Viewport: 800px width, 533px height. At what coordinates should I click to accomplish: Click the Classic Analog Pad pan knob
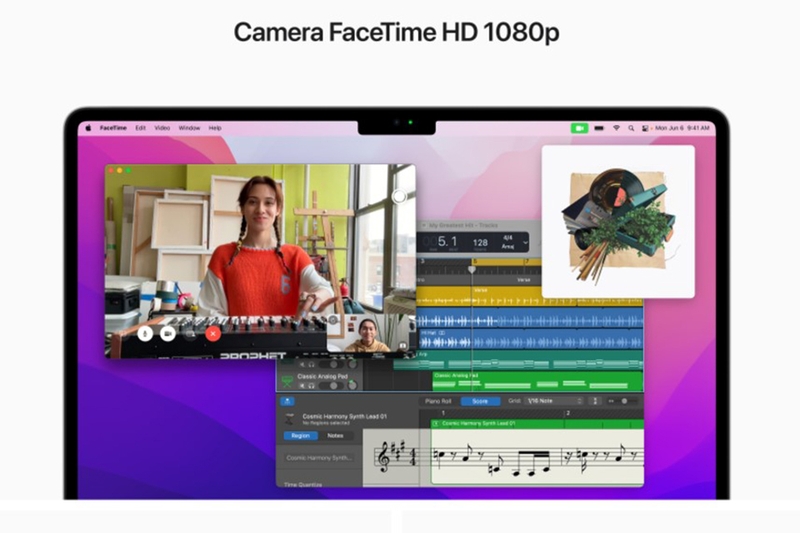[x=352, y=385]
